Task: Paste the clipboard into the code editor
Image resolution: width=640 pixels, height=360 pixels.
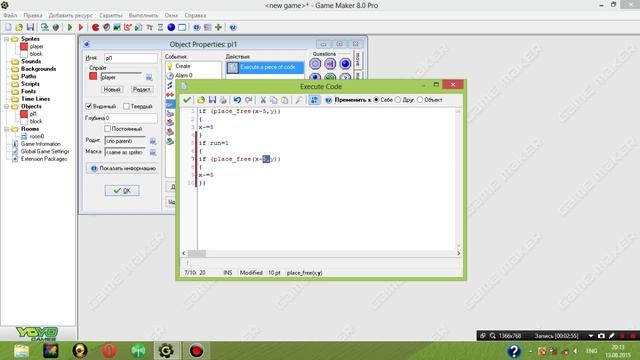Action: (284, 100)
